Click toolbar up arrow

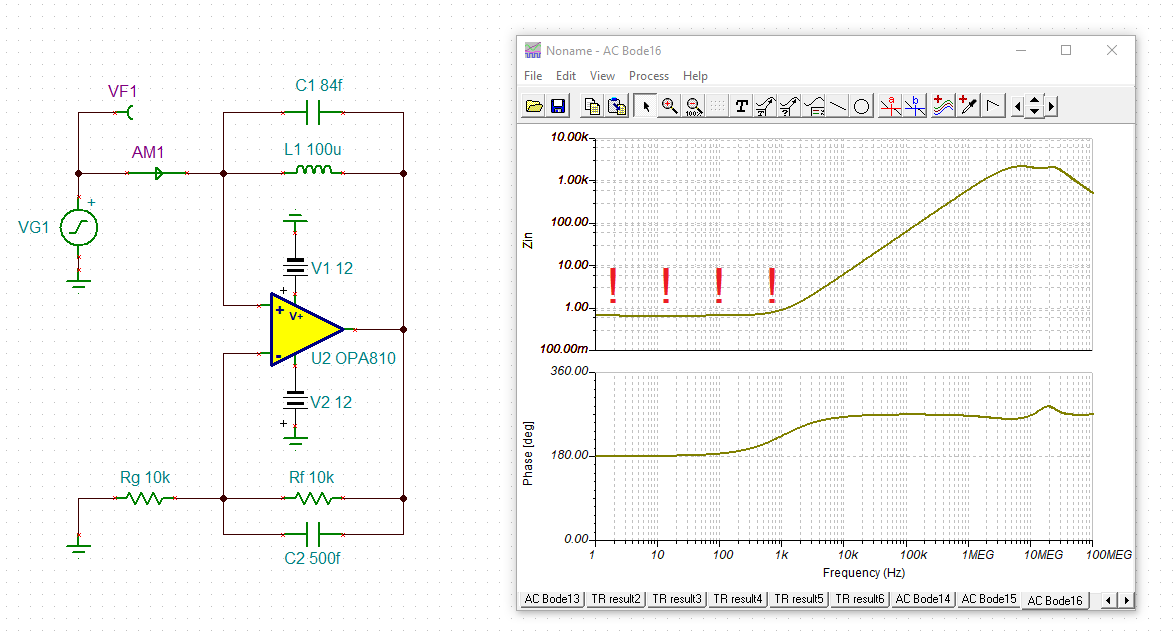tap(1034, 101)
